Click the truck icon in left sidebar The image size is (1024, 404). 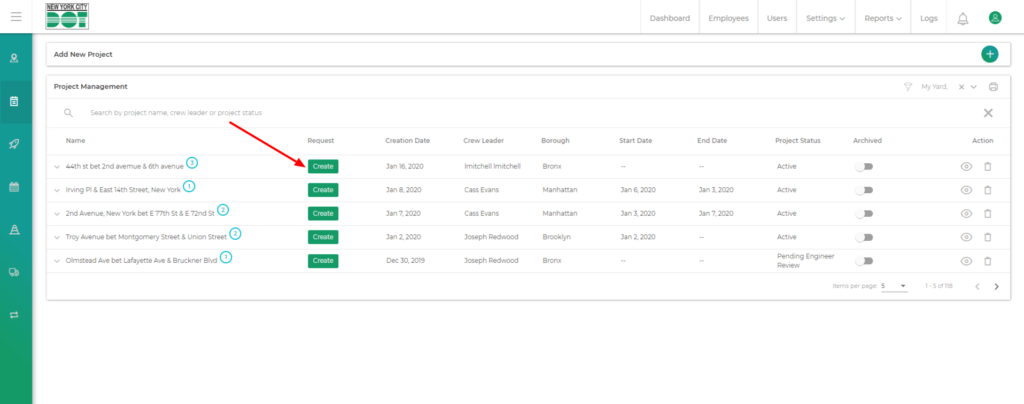click(15, 271)
